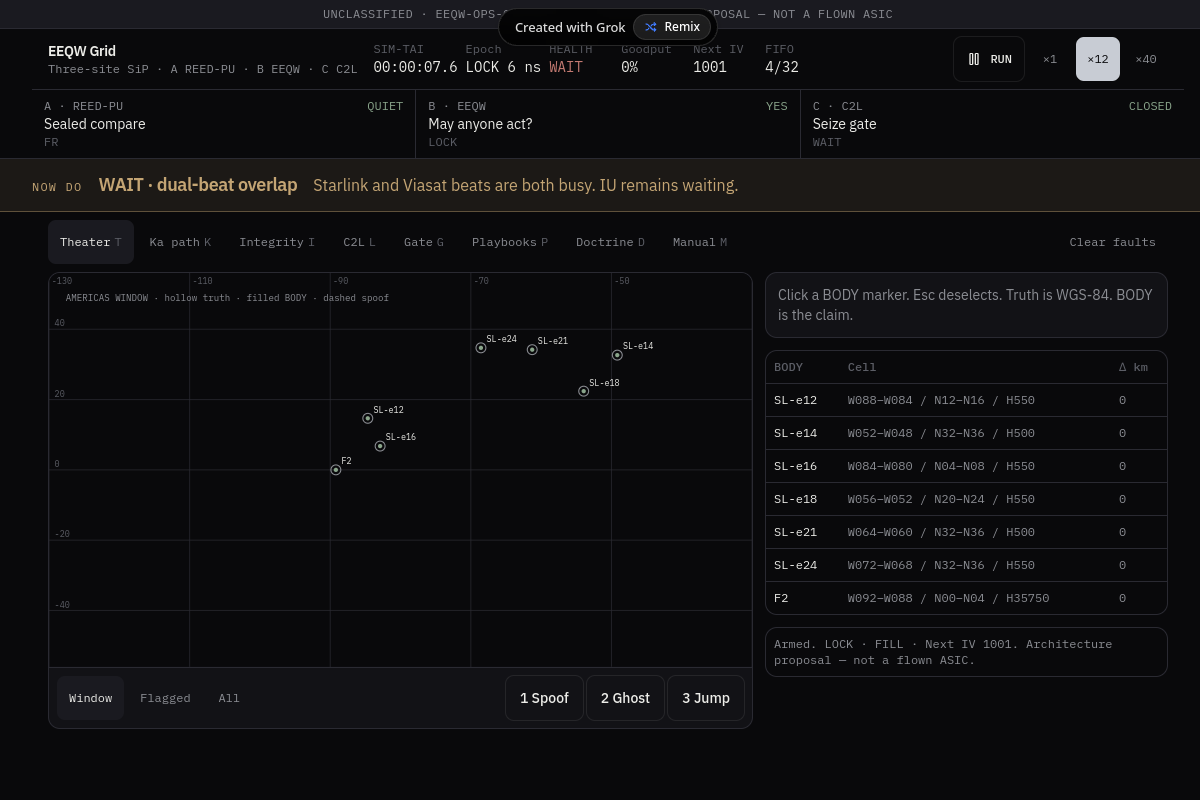1200x800 pixels.
Task: Select the F2 marker on map
Action: (x=336, y=470)
